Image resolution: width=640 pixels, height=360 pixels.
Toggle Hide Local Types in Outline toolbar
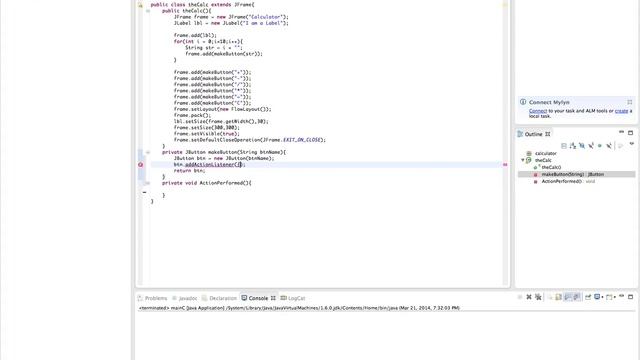point(609,146)
